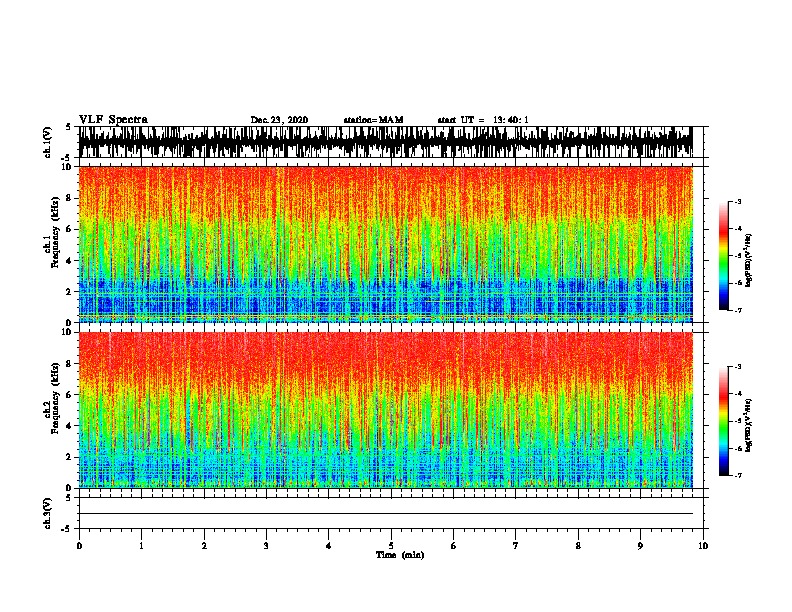Viewport: 792px width, 612px height.
Task: Click the ch.2 frequency axis "2" tick label
Action: [70, 457]
